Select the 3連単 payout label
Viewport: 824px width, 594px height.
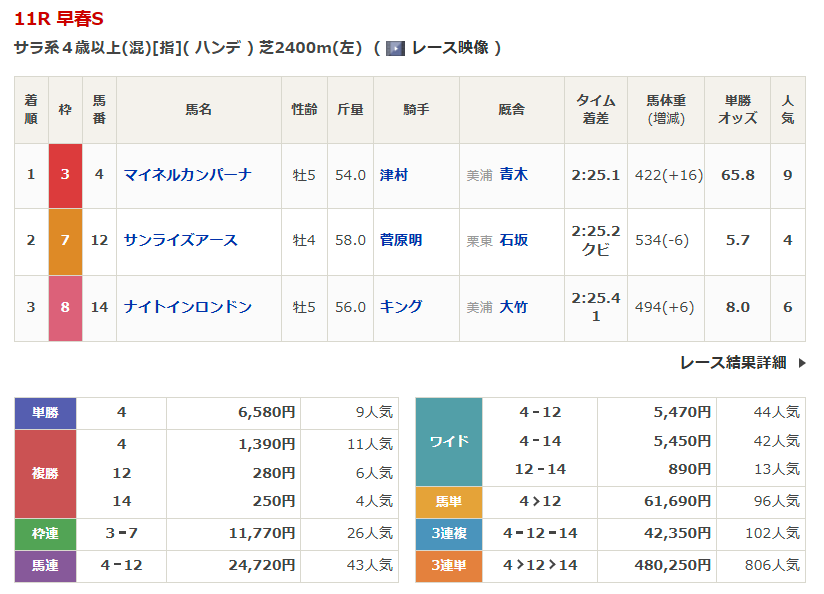(448, 565)
